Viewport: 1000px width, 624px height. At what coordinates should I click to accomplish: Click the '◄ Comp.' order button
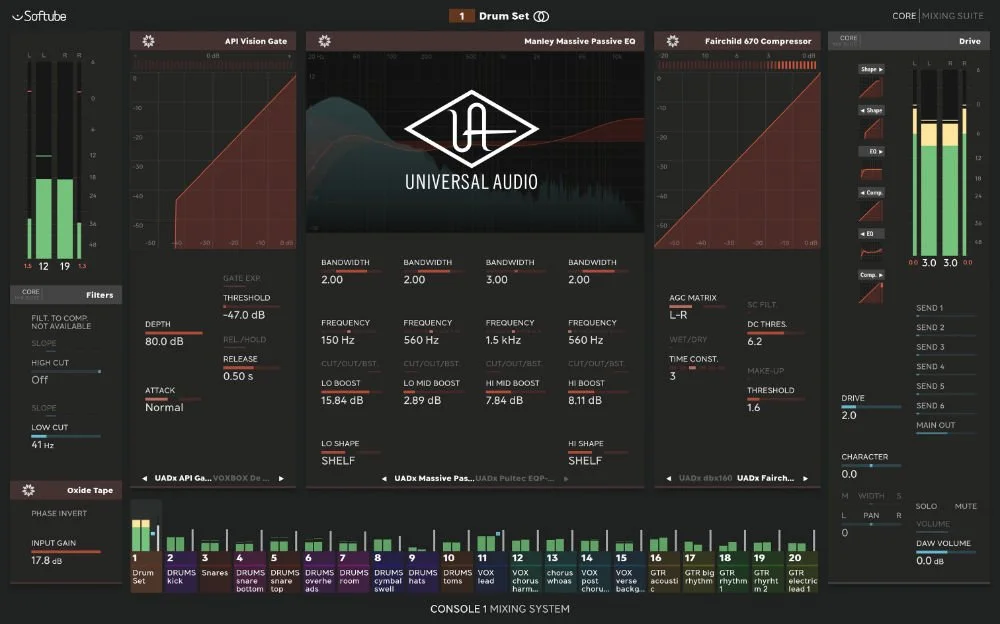click(871, 192)
